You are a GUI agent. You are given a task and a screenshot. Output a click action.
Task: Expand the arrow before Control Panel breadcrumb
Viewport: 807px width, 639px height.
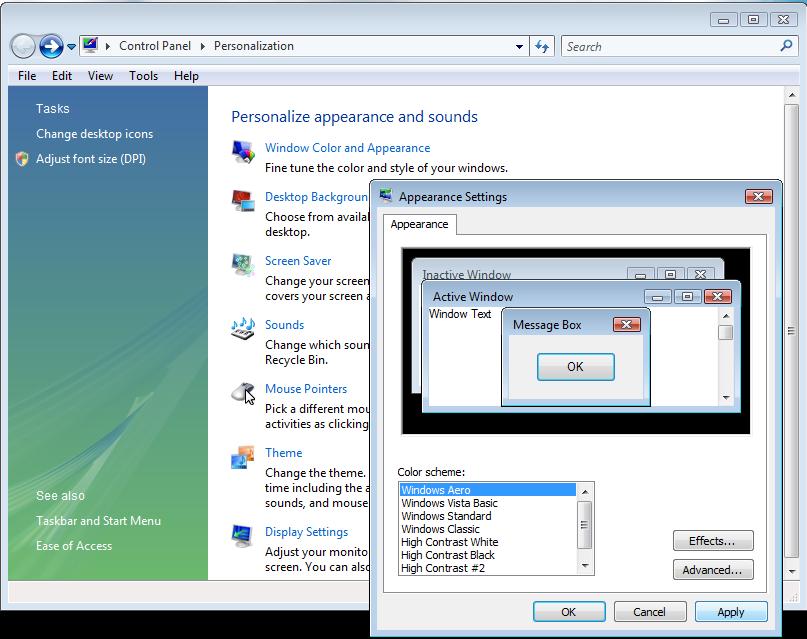108,46
